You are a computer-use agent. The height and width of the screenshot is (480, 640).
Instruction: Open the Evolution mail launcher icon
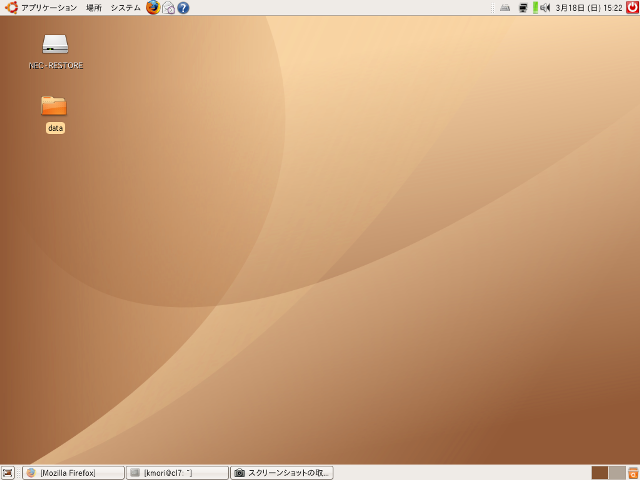pyautogui.click(x=168, y=8)
